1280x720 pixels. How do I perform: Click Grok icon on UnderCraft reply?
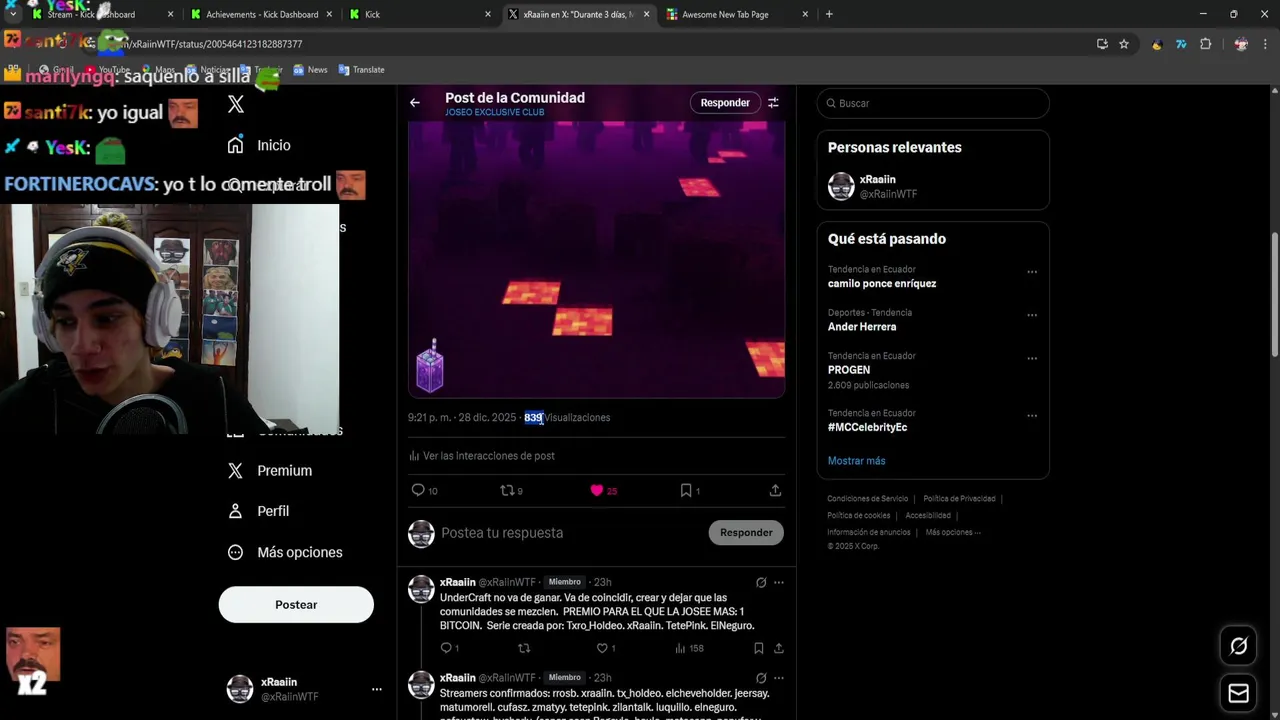point(761,582)
